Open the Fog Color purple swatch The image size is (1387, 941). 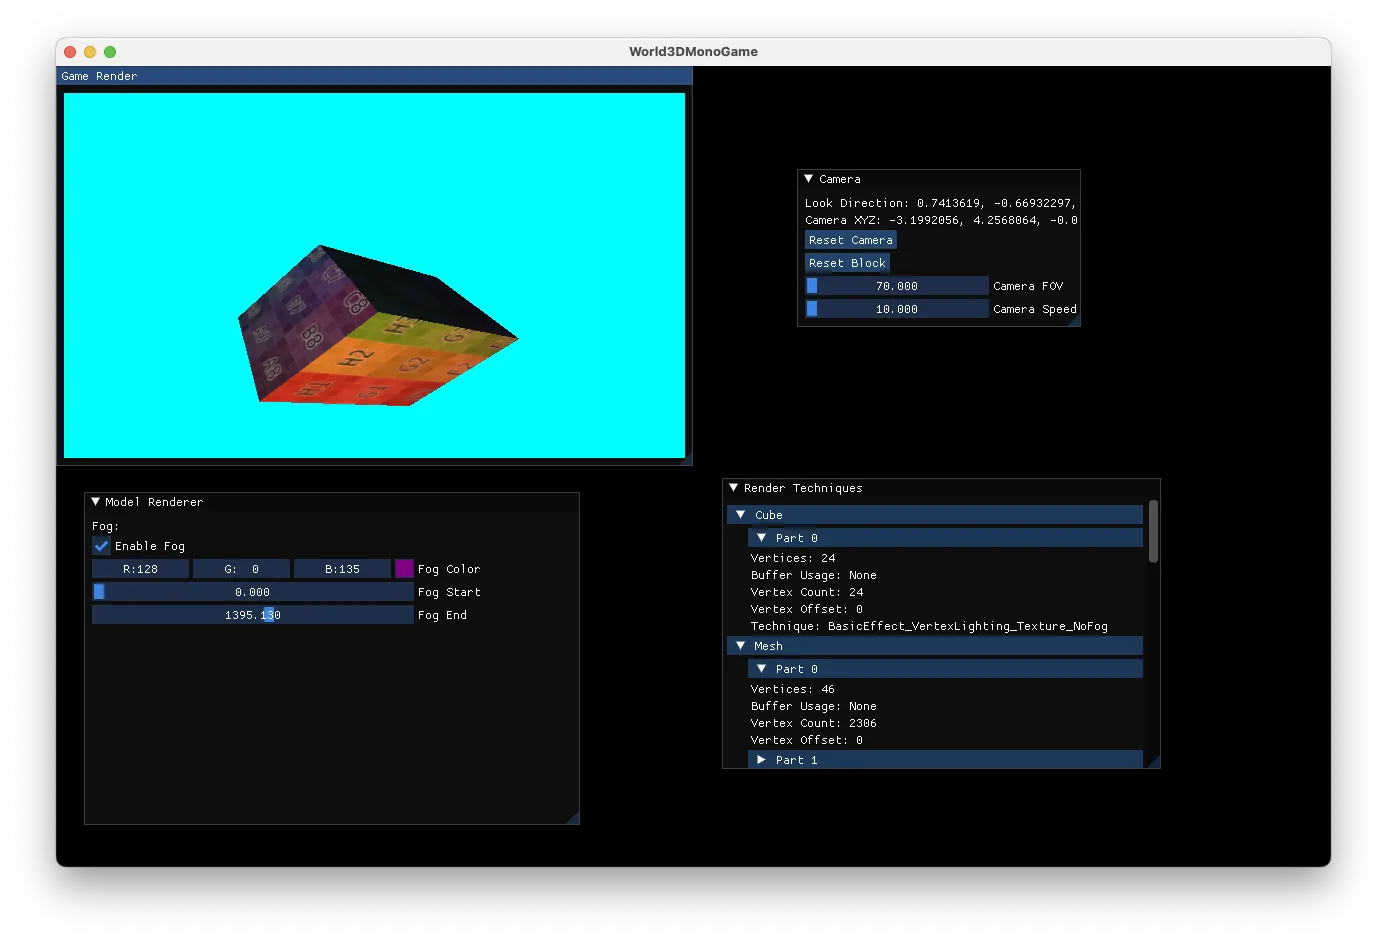[404, 569]
